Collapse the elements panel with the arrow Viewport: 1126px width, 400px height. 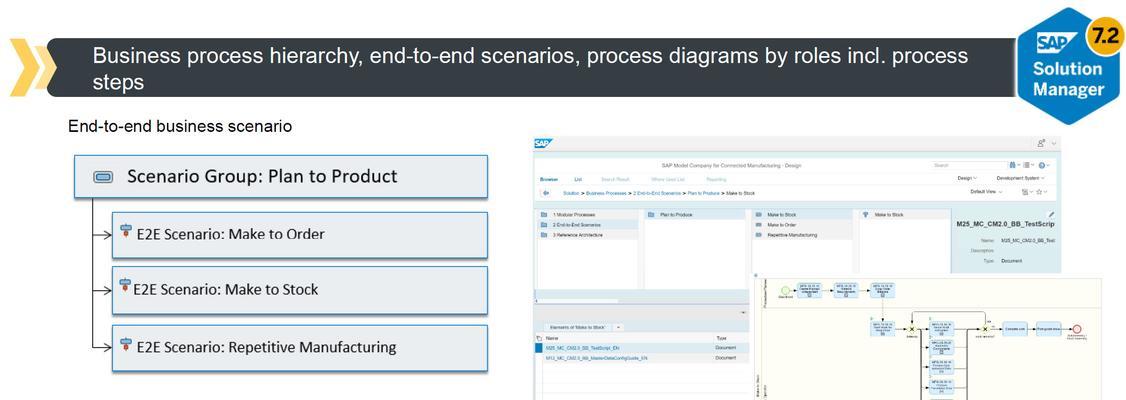tap(743, 313)
